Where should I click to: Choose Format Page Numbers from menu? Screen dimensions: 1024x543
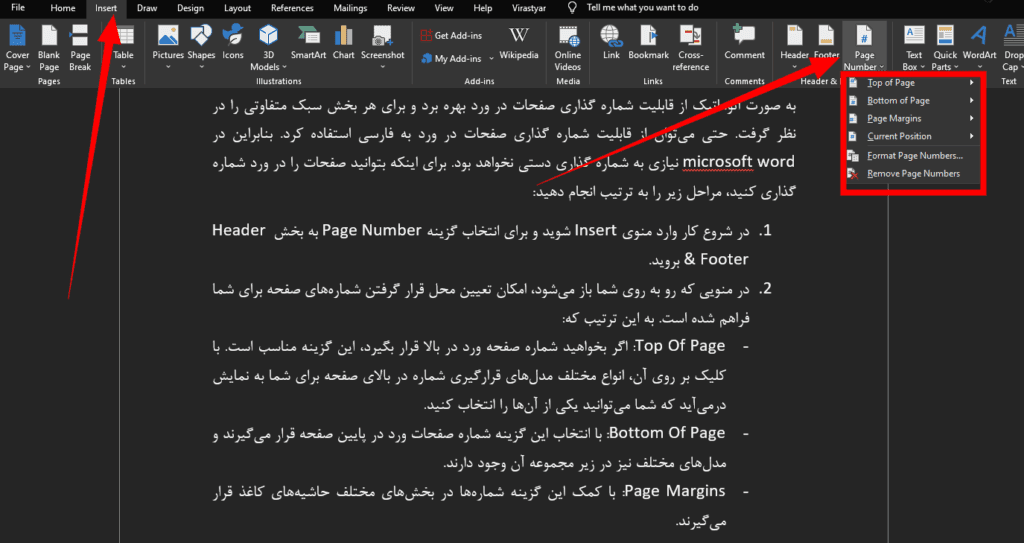click(x=914, y=155)
